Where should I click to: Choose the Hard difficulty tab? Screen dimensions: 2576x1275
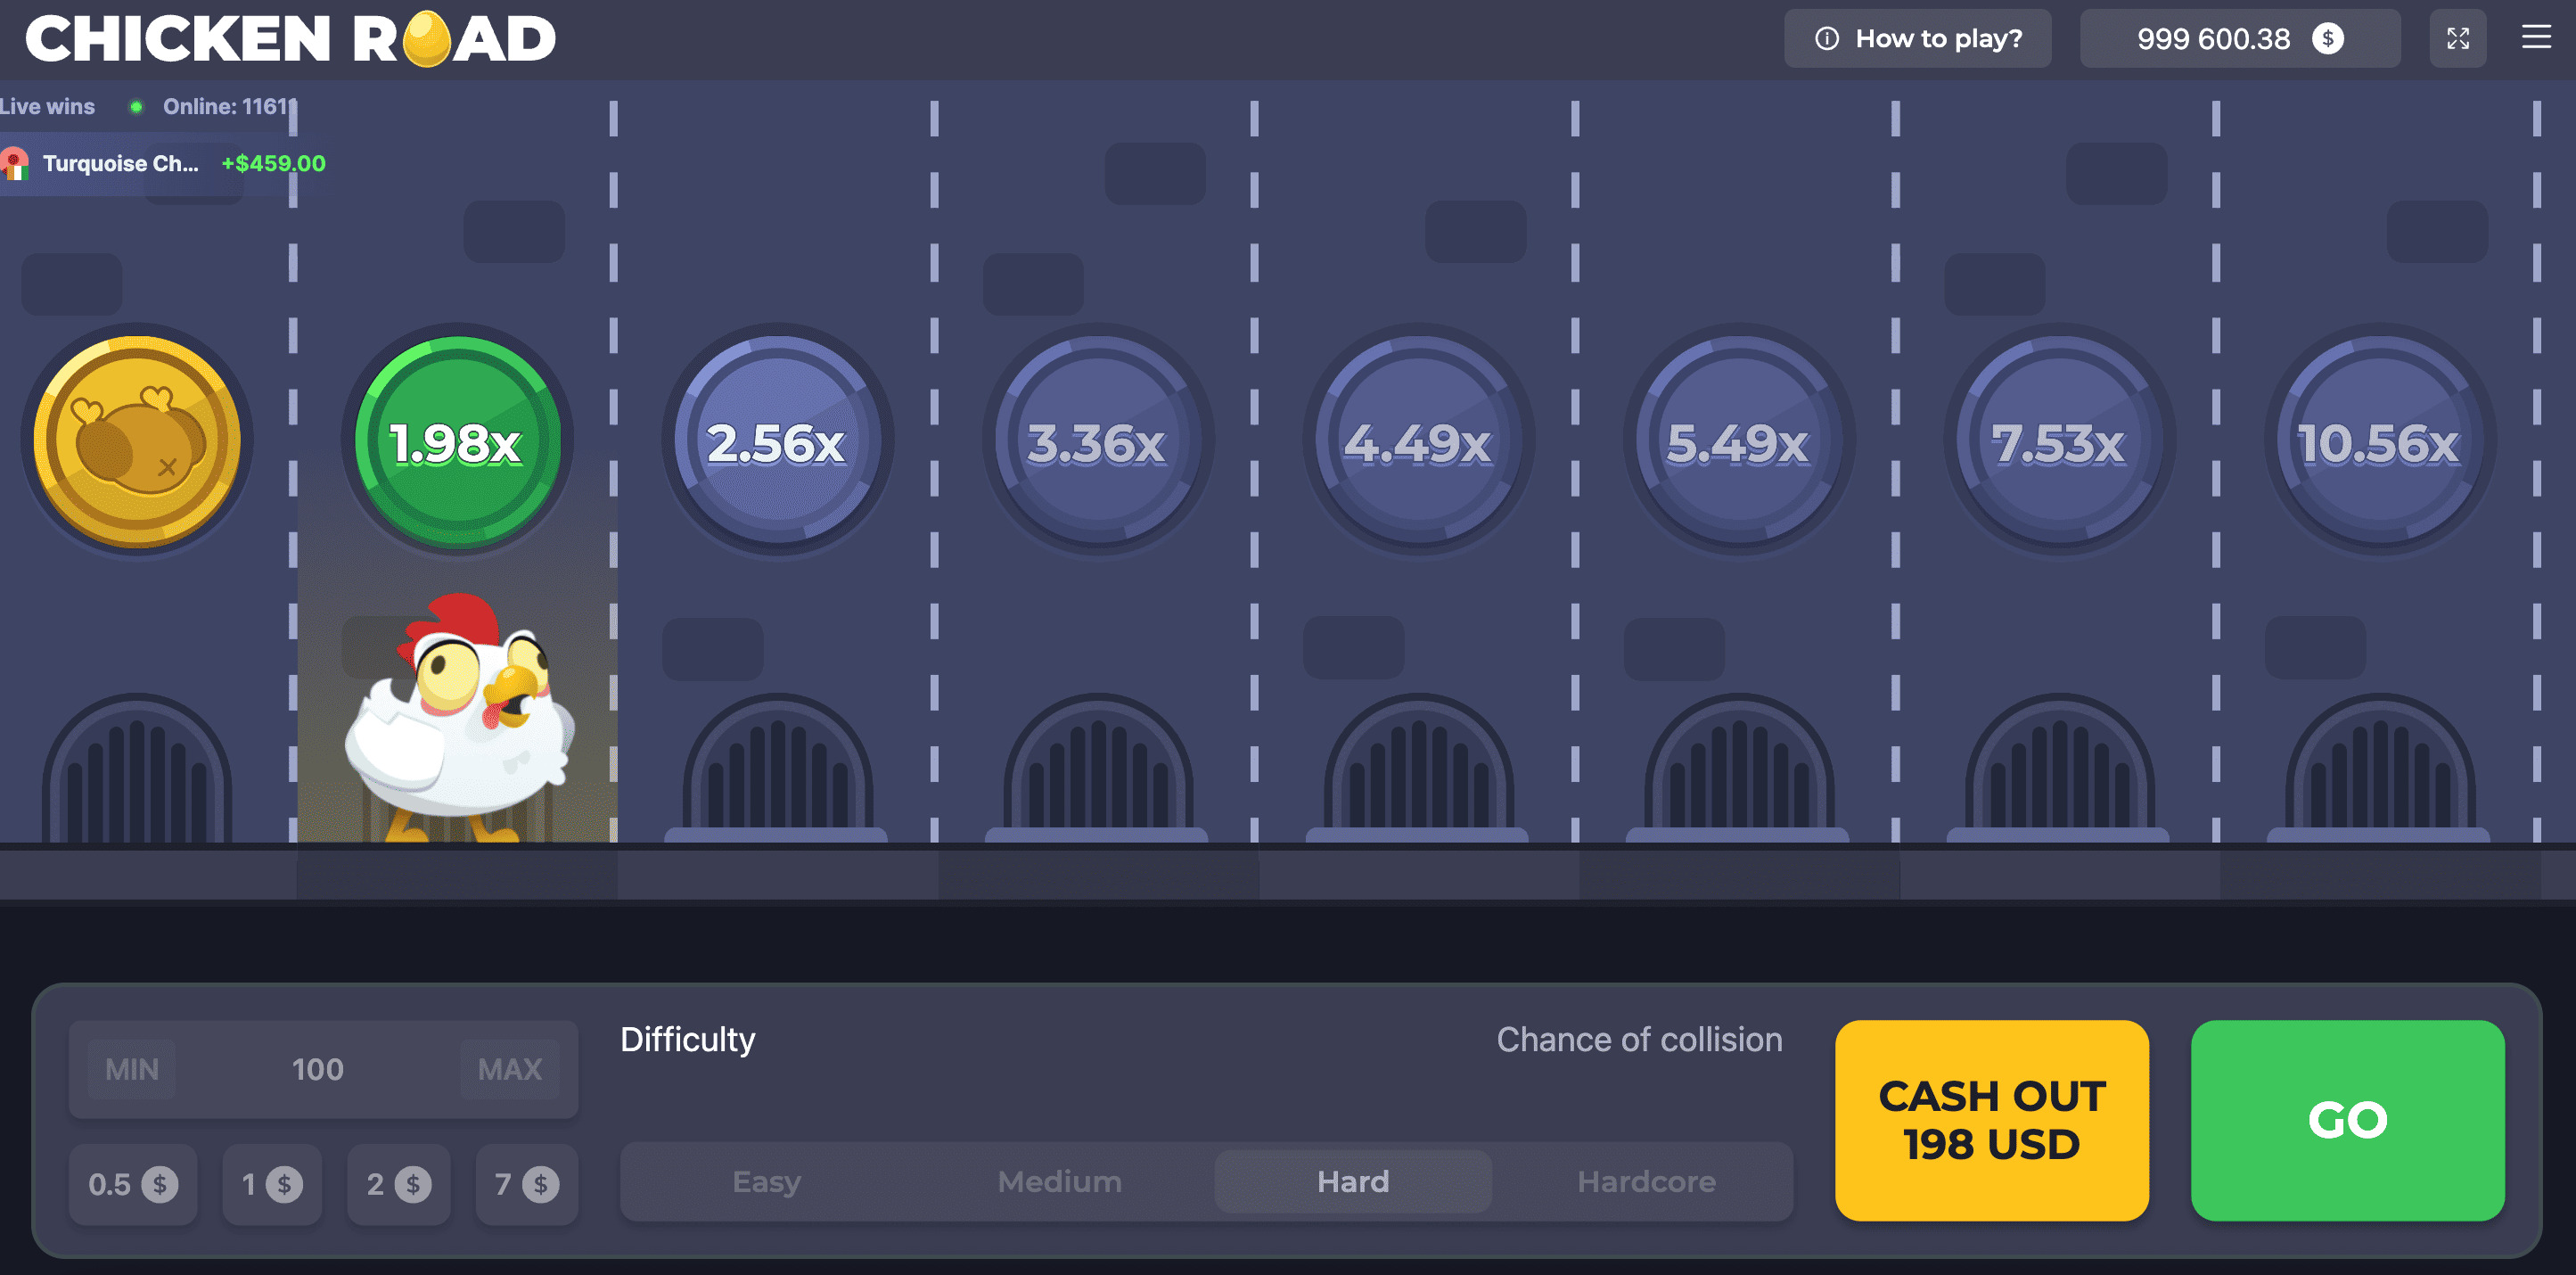1352,1181
